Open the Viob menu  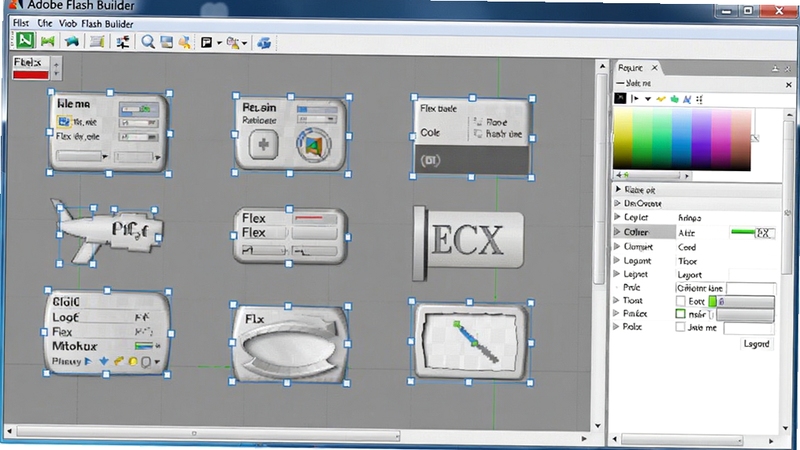point(67,23)
